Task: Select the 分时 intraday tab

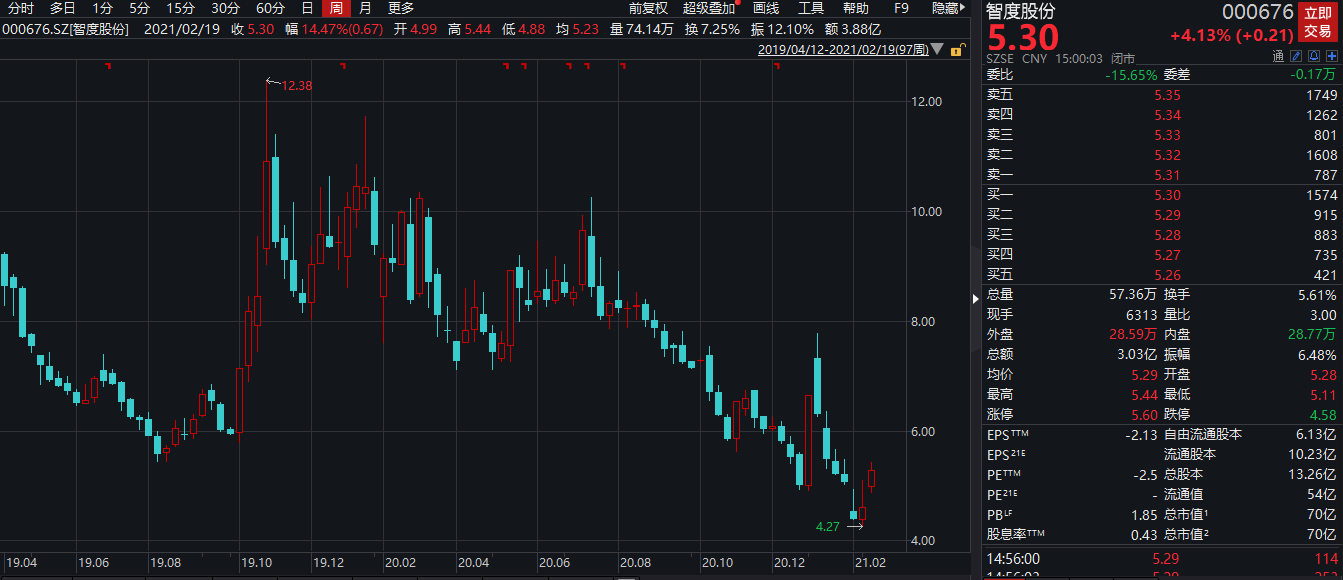Action: [21, 8]
